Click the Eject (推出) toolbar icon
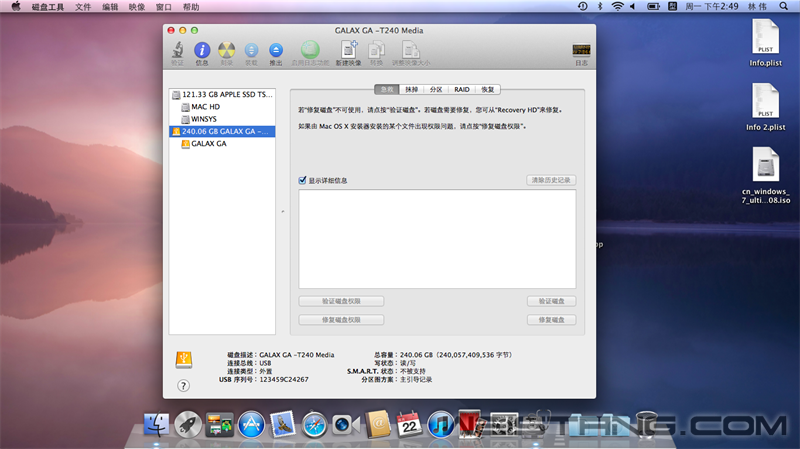This screenshot has height=449, width=800. tap(276, 51)
